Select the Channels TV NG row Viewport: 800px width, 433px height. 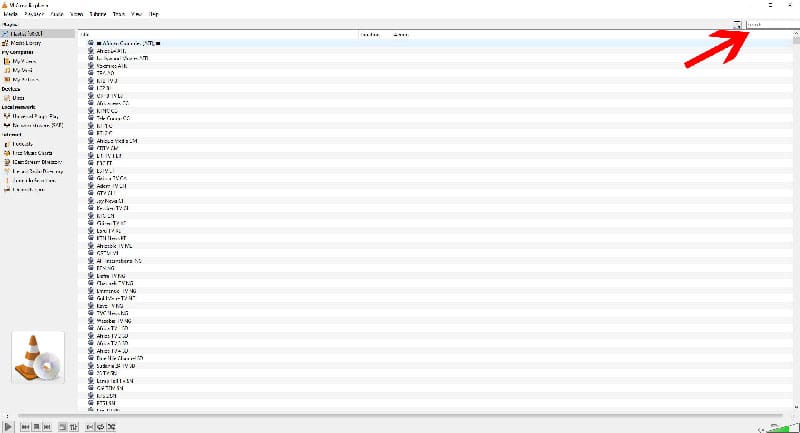(435, 283)
